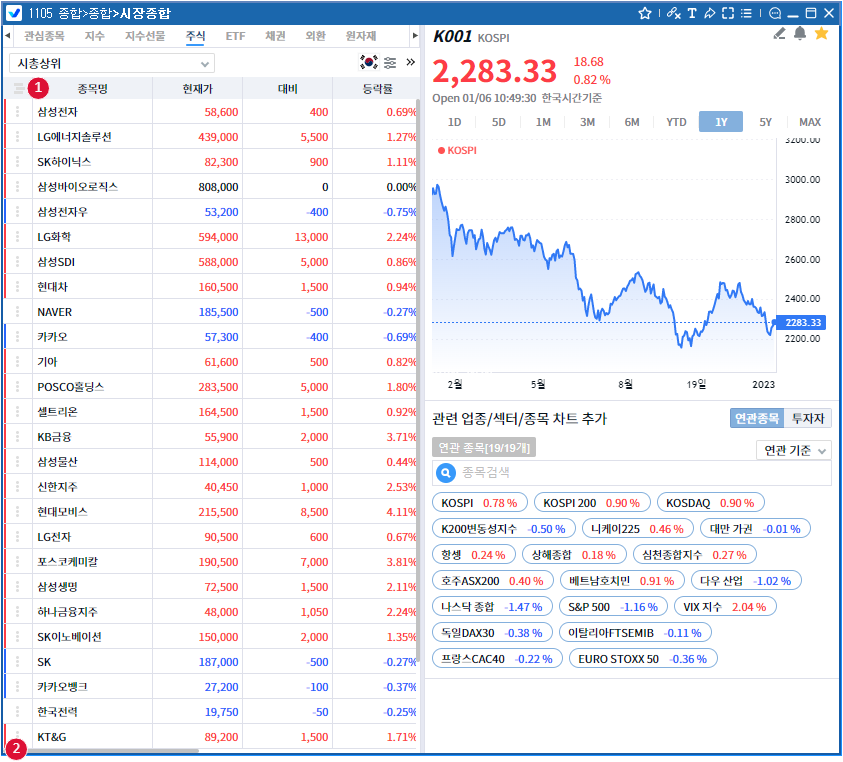Expand the double chevron next to filter icon
Image resolution: width=843 pixels, height=762 pixels.
(x=410, y=62)
